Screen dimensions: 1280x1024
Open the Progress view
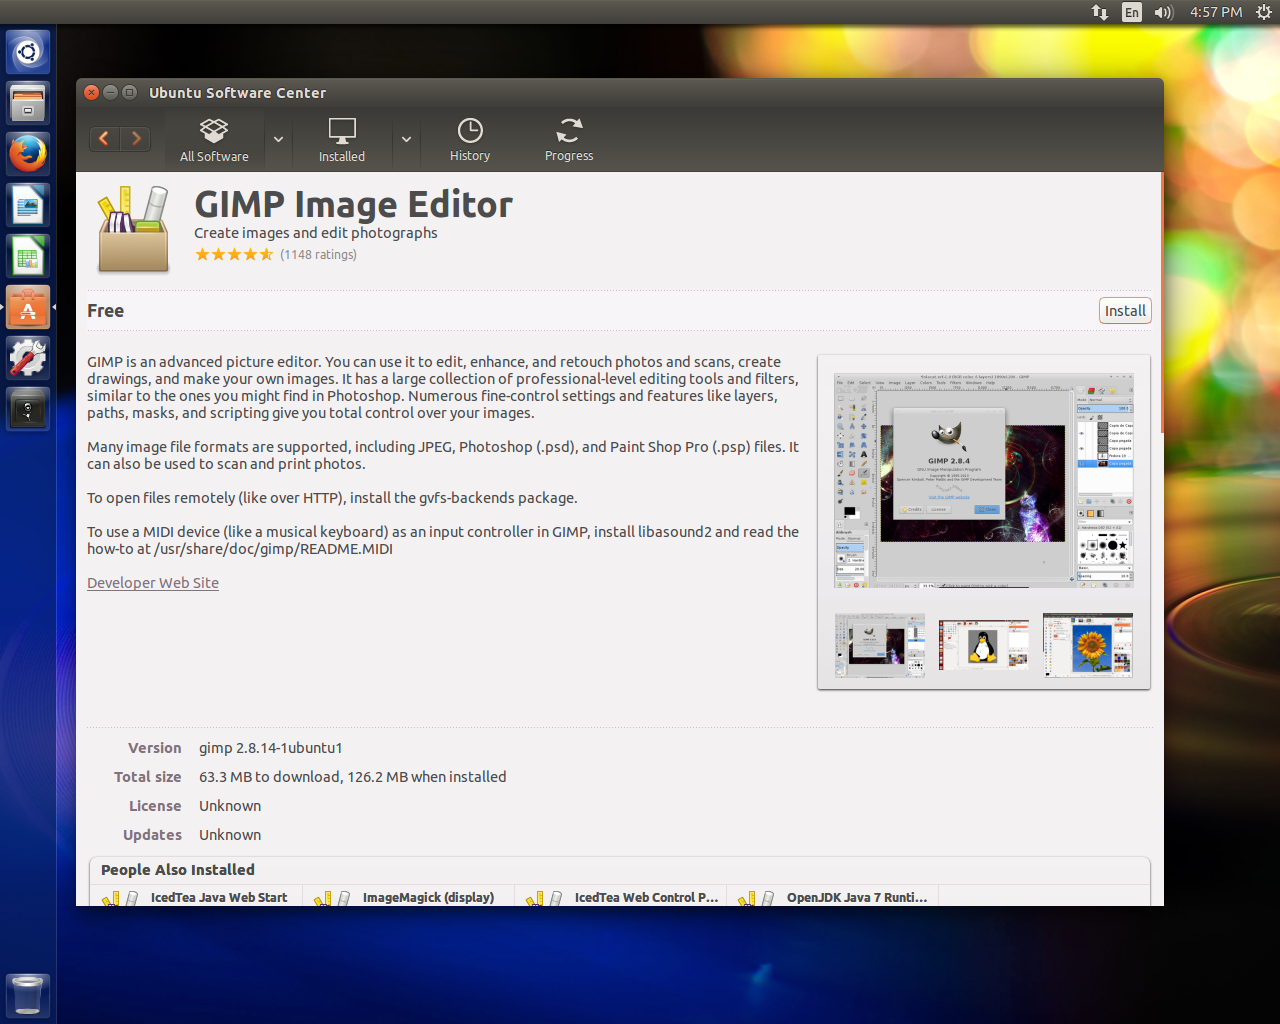tap(569, 140)
